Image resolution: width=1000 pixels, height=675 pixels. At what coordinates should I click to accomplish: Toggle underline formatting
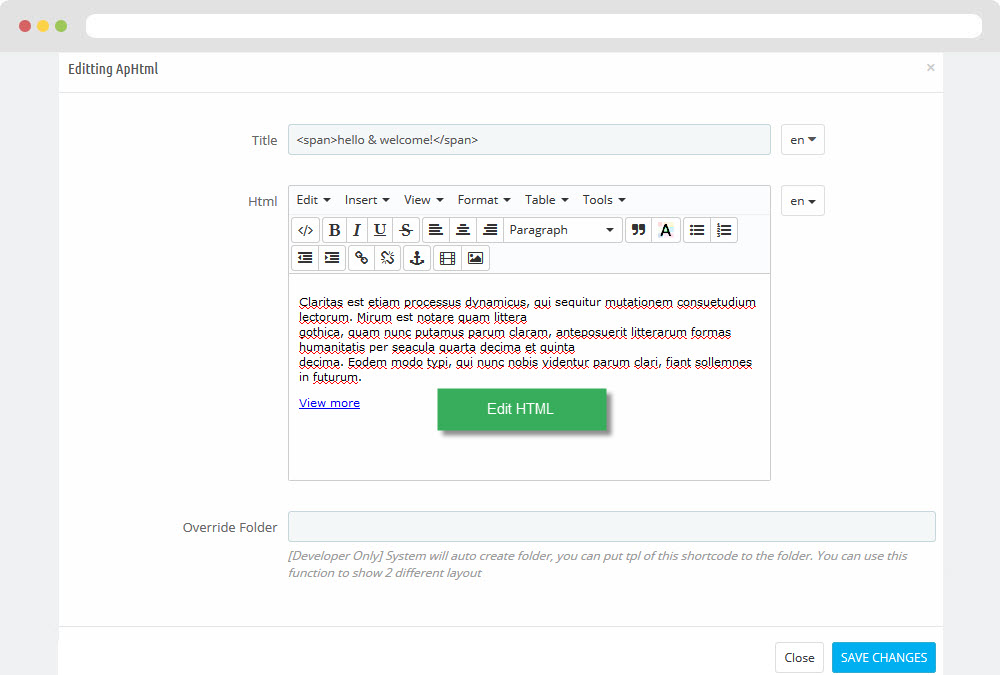point(380,230)
